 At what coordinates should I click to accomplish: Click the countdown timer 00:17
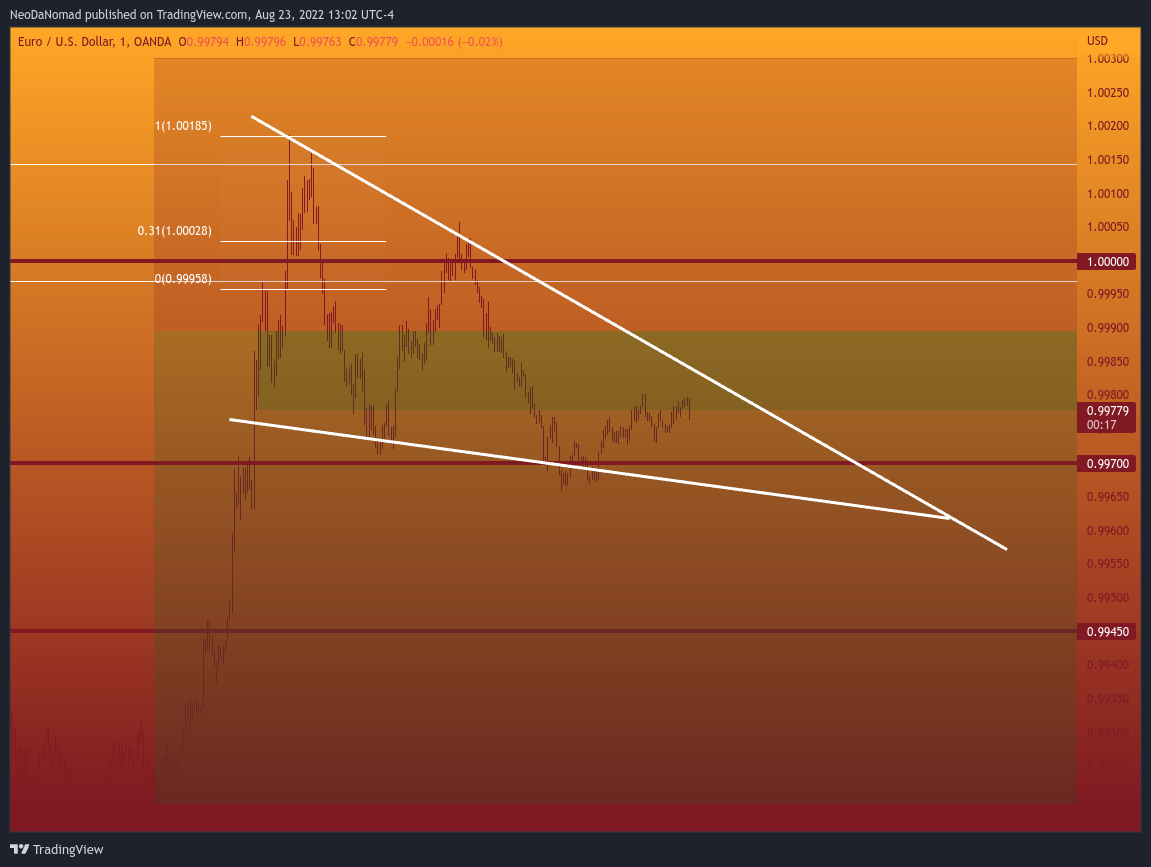coord(1101,425)
